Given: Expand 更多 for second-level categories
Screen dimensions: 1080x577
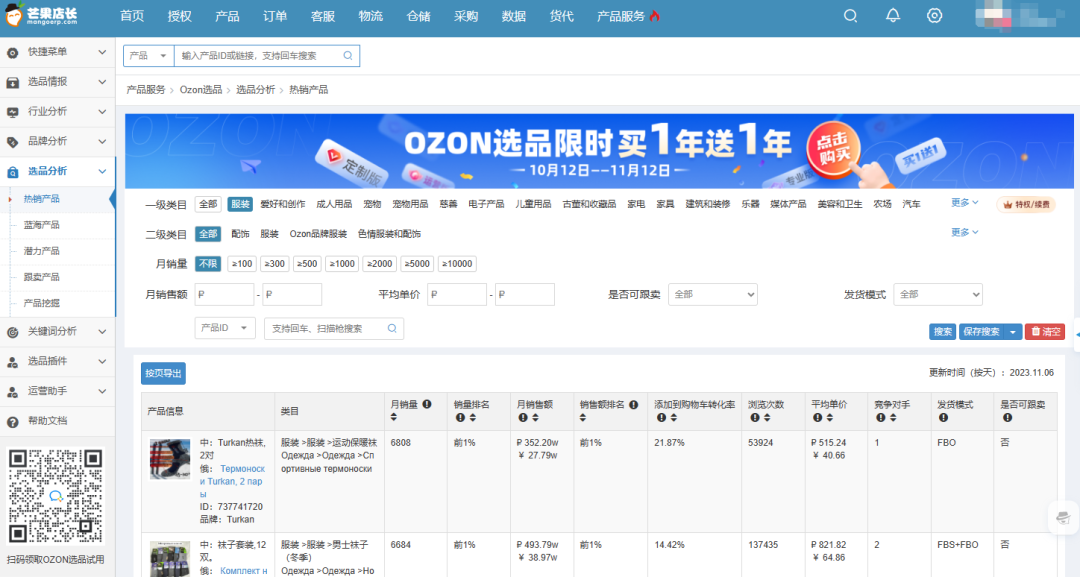Looking at the screenshot, I should click(964, 232).
